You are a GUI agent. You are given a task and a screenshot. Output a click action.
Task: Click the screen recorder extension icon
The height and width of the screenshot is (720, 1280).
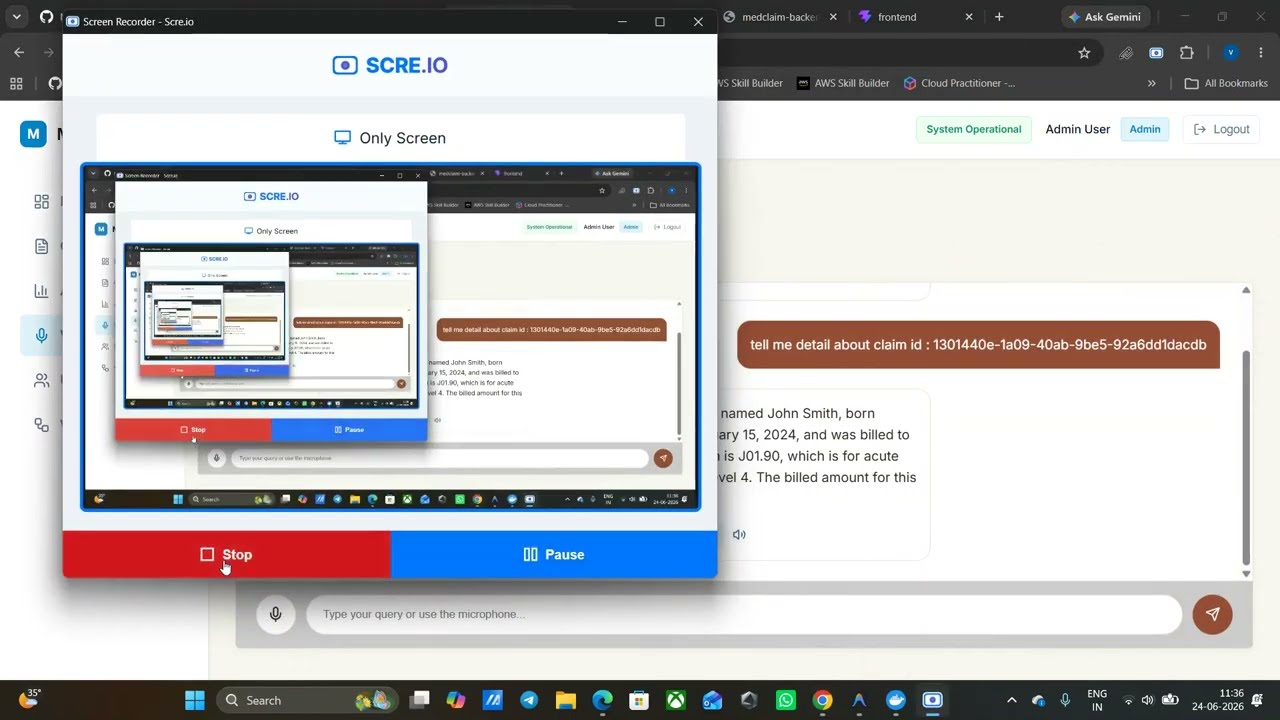pos(1156,53)
